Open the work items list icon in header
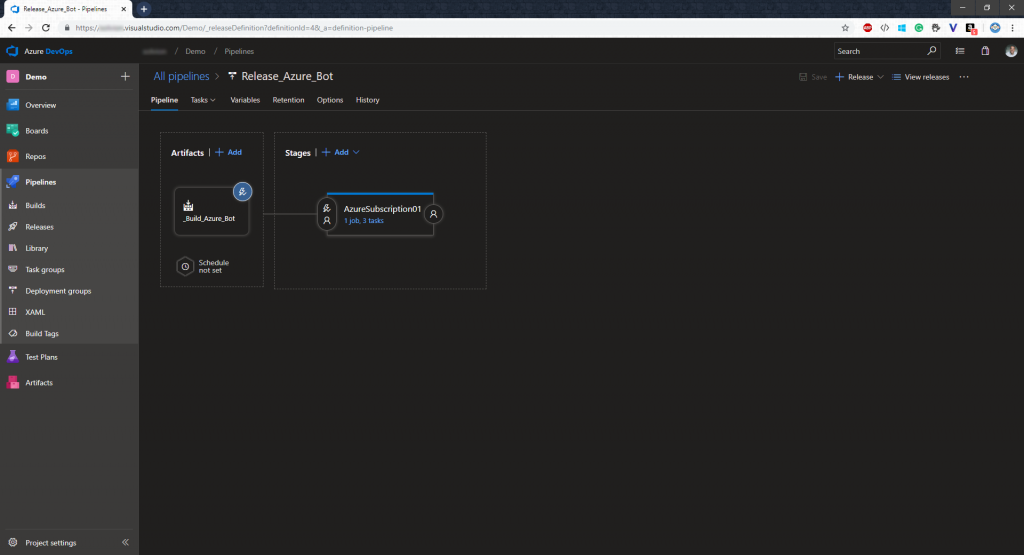The width and height of the screenshot is (1024, 555). [960, 51]
